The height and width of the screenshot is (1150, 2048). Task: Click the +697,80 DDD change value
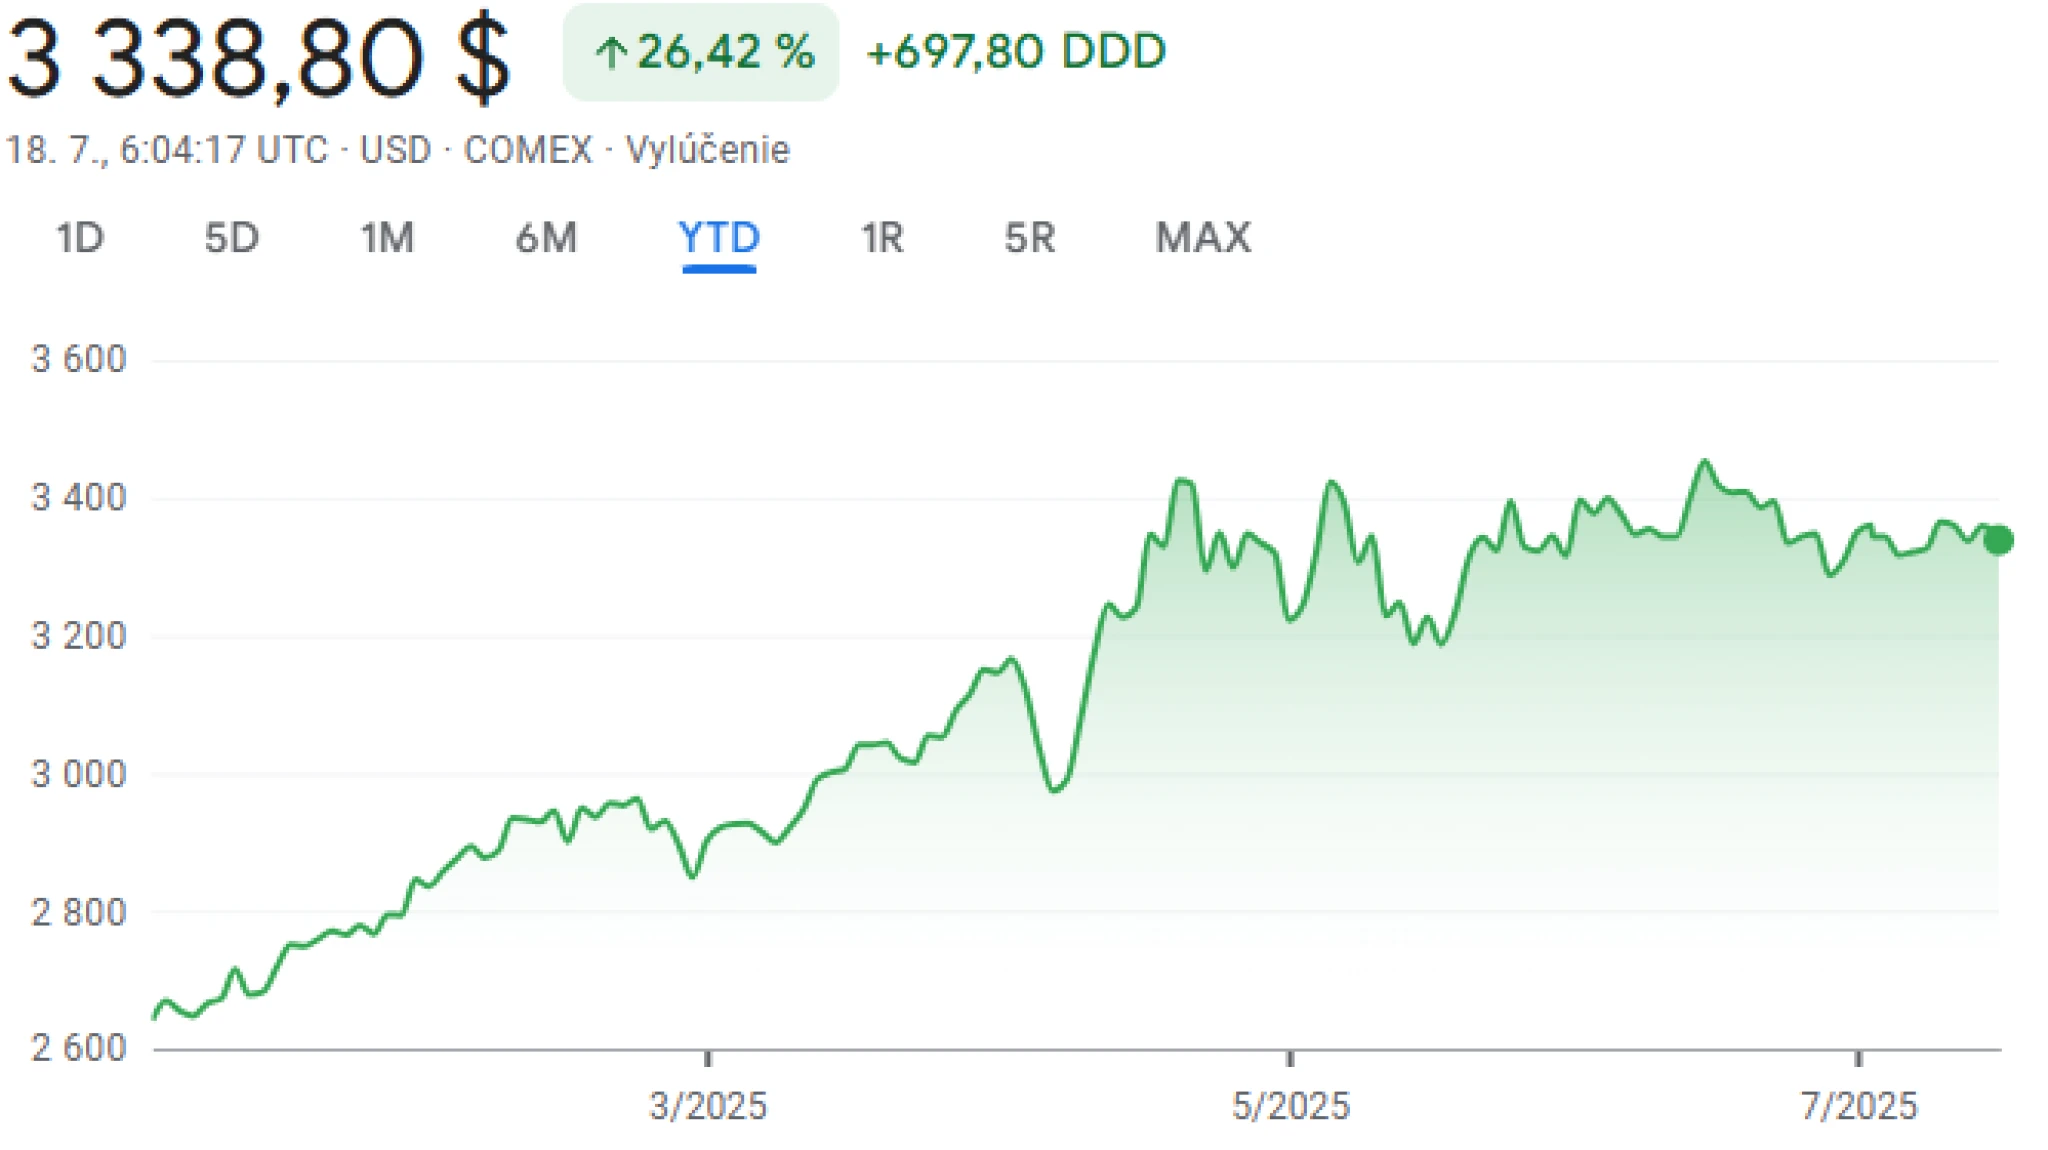click(1016, 52)
